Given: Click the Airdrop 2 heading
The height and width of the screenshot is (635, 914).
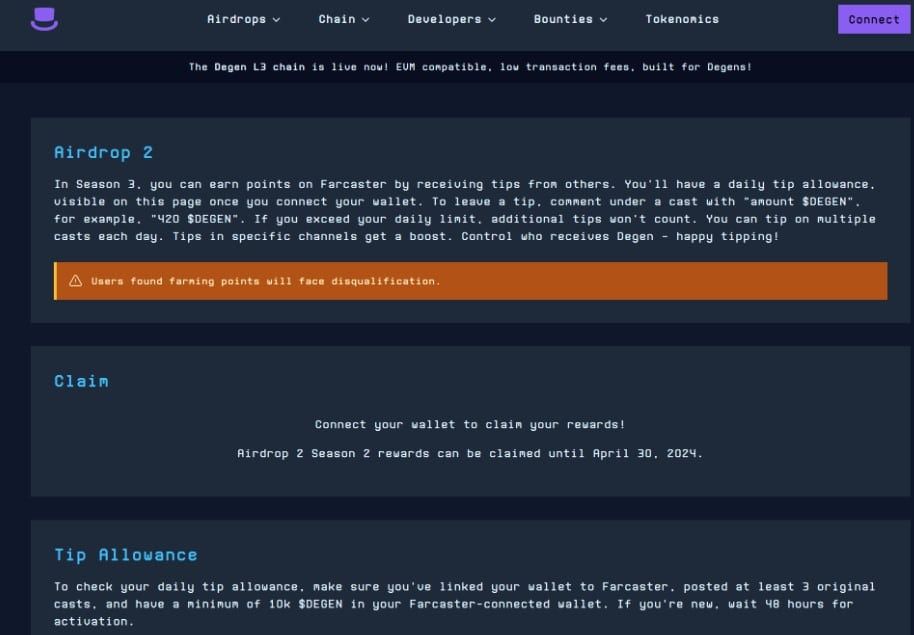Looking at the screenshot, I should (x=103, y=153).
